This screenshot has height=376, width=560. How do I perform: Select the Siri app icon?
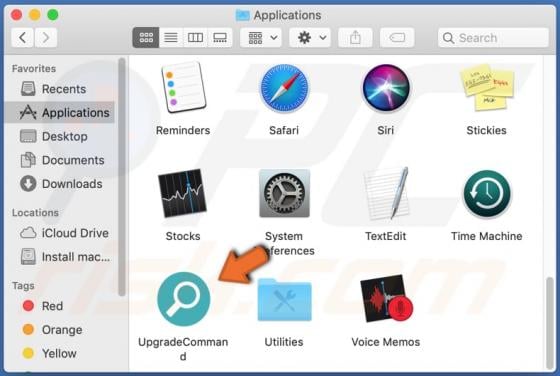pos(386,87)
